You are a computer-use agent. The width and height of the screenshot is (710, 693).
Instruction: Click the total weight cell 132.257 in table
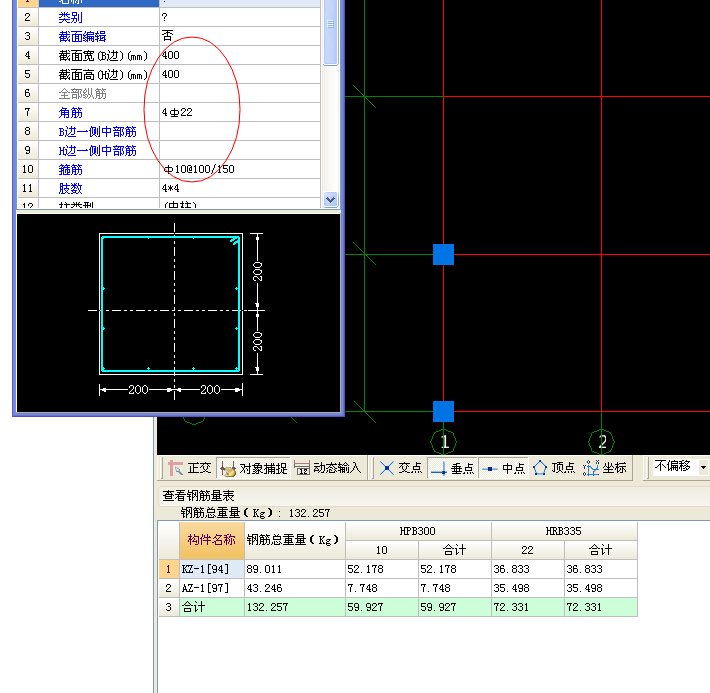[295, 607]
